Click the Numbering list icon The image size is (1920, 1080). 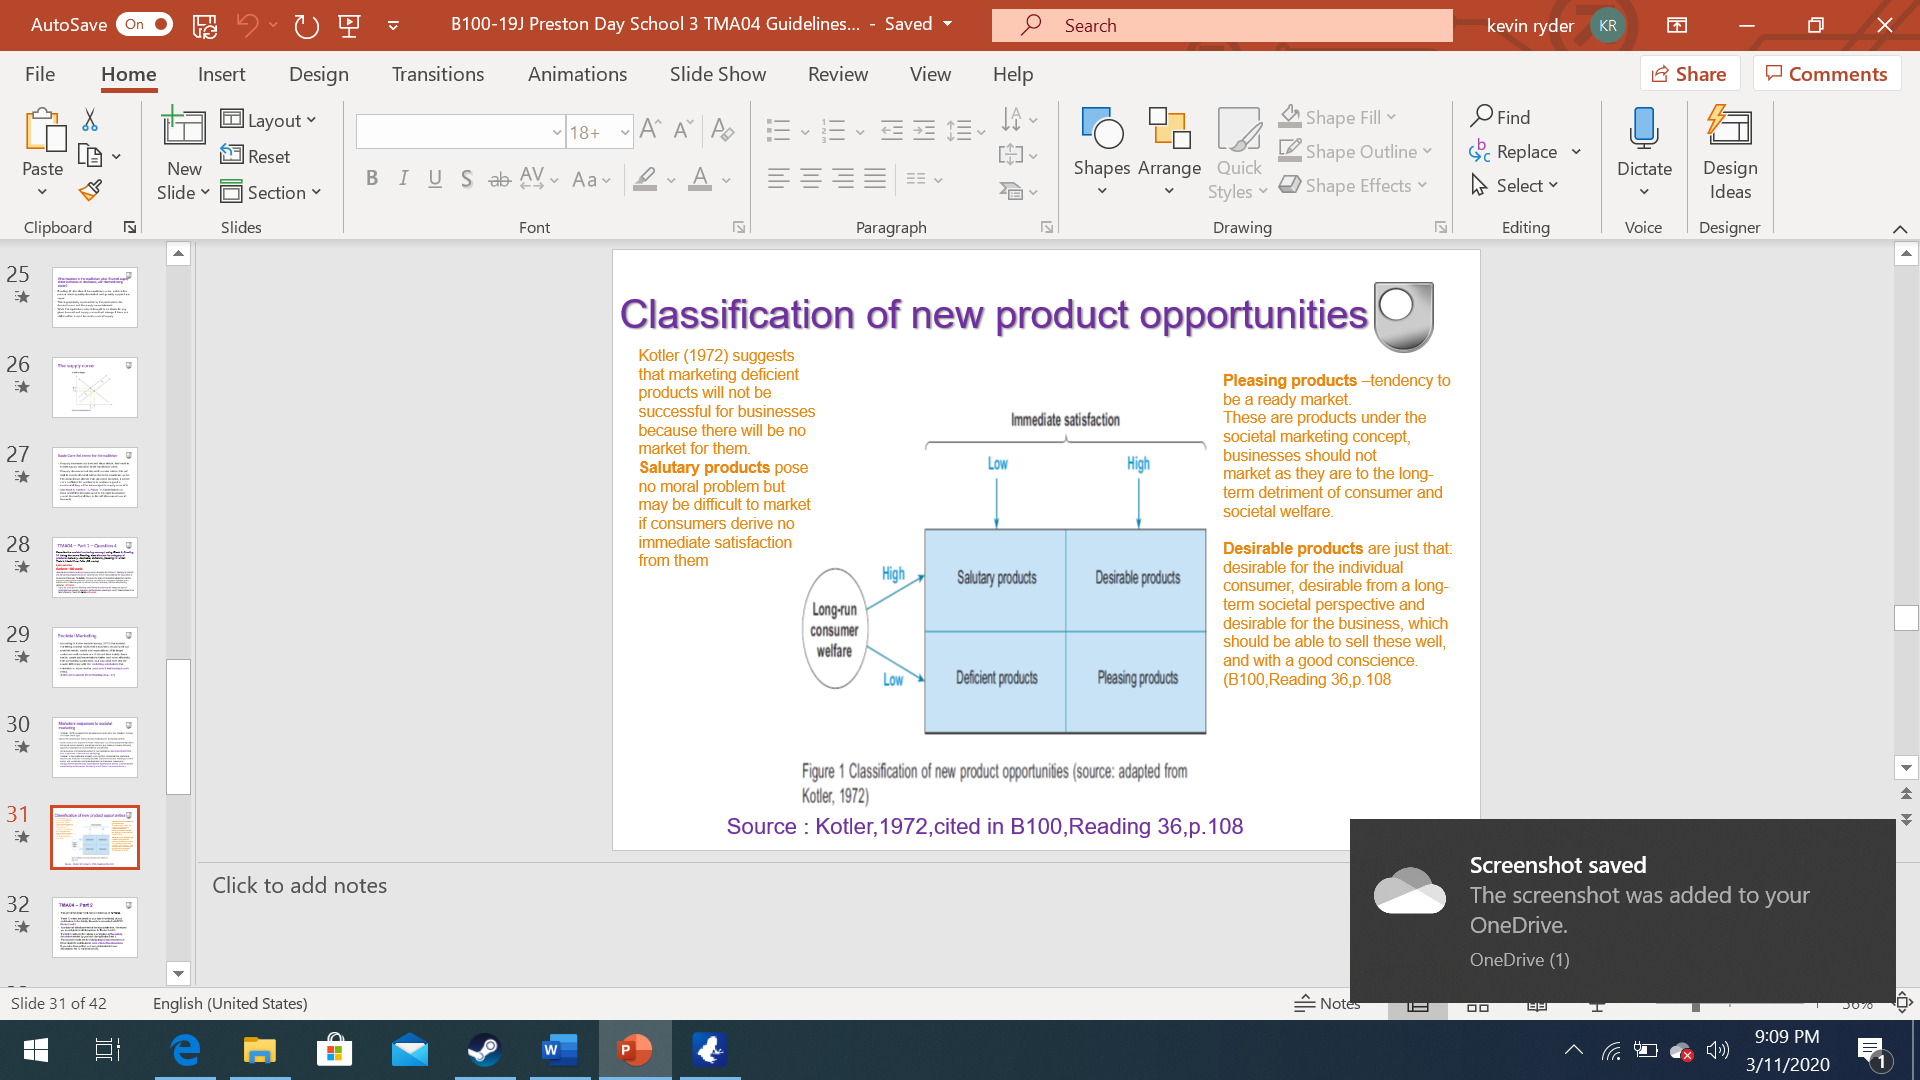click(x=833, y=130)
